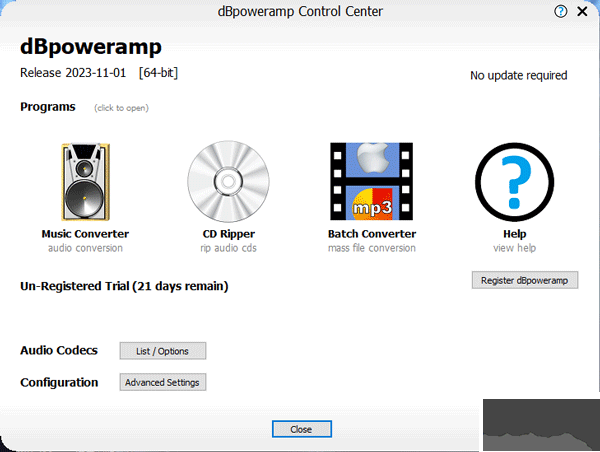Click the 'dBpoweramp' main heading
This screenshot has width=600, height=452.
point(91,47)
